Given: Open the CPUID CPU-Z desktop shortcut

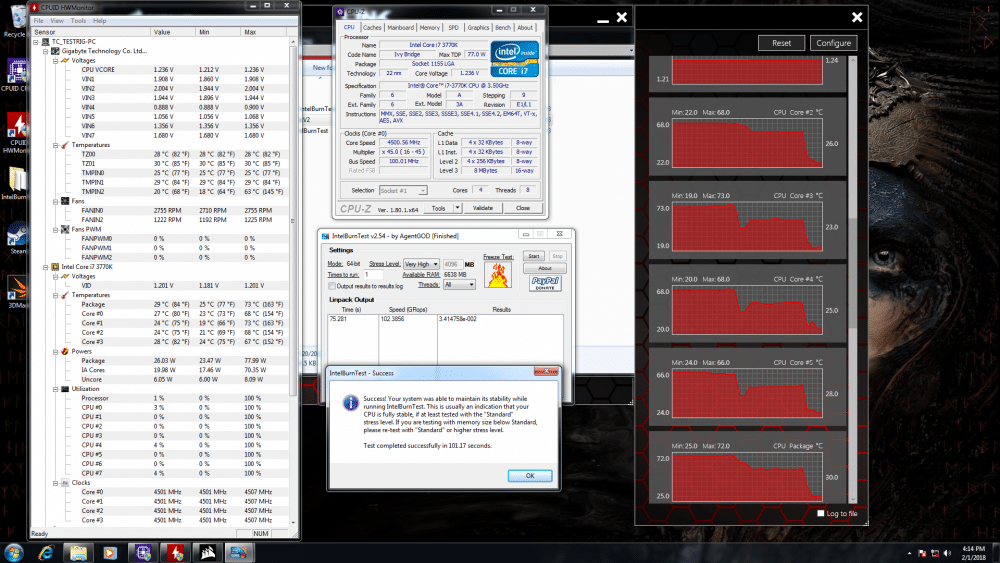Looking at the screenshot, I should click(16, 75).
